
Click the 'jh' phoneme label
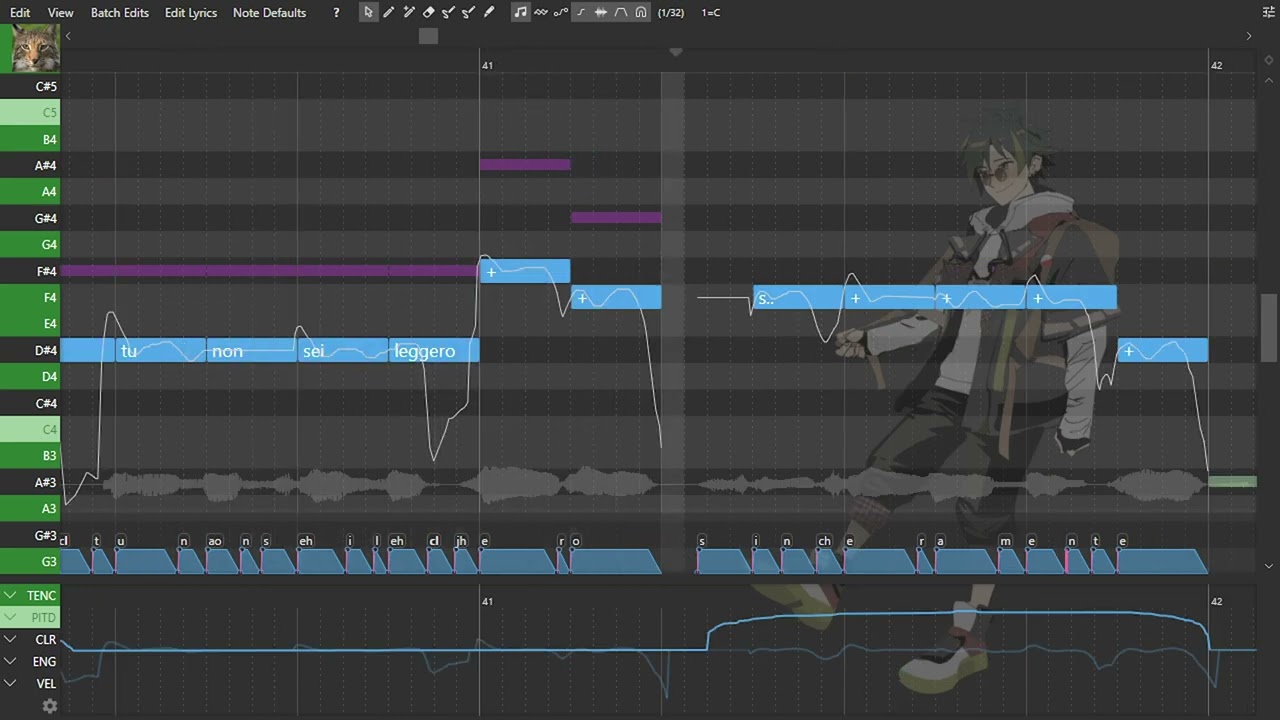(461, 541)
